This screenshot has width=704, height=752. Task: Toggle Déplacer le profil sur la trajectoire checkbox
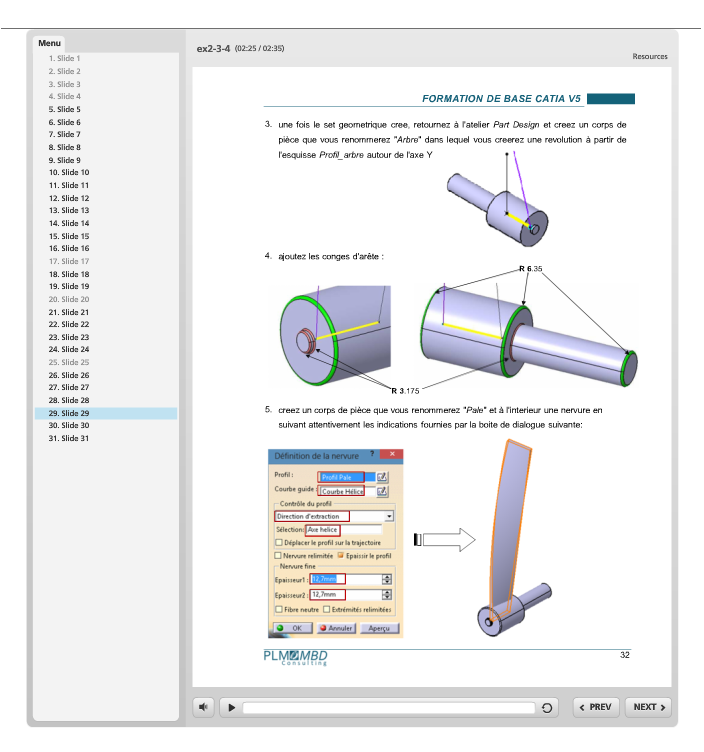pyautogui.click(x=279, y=542)
